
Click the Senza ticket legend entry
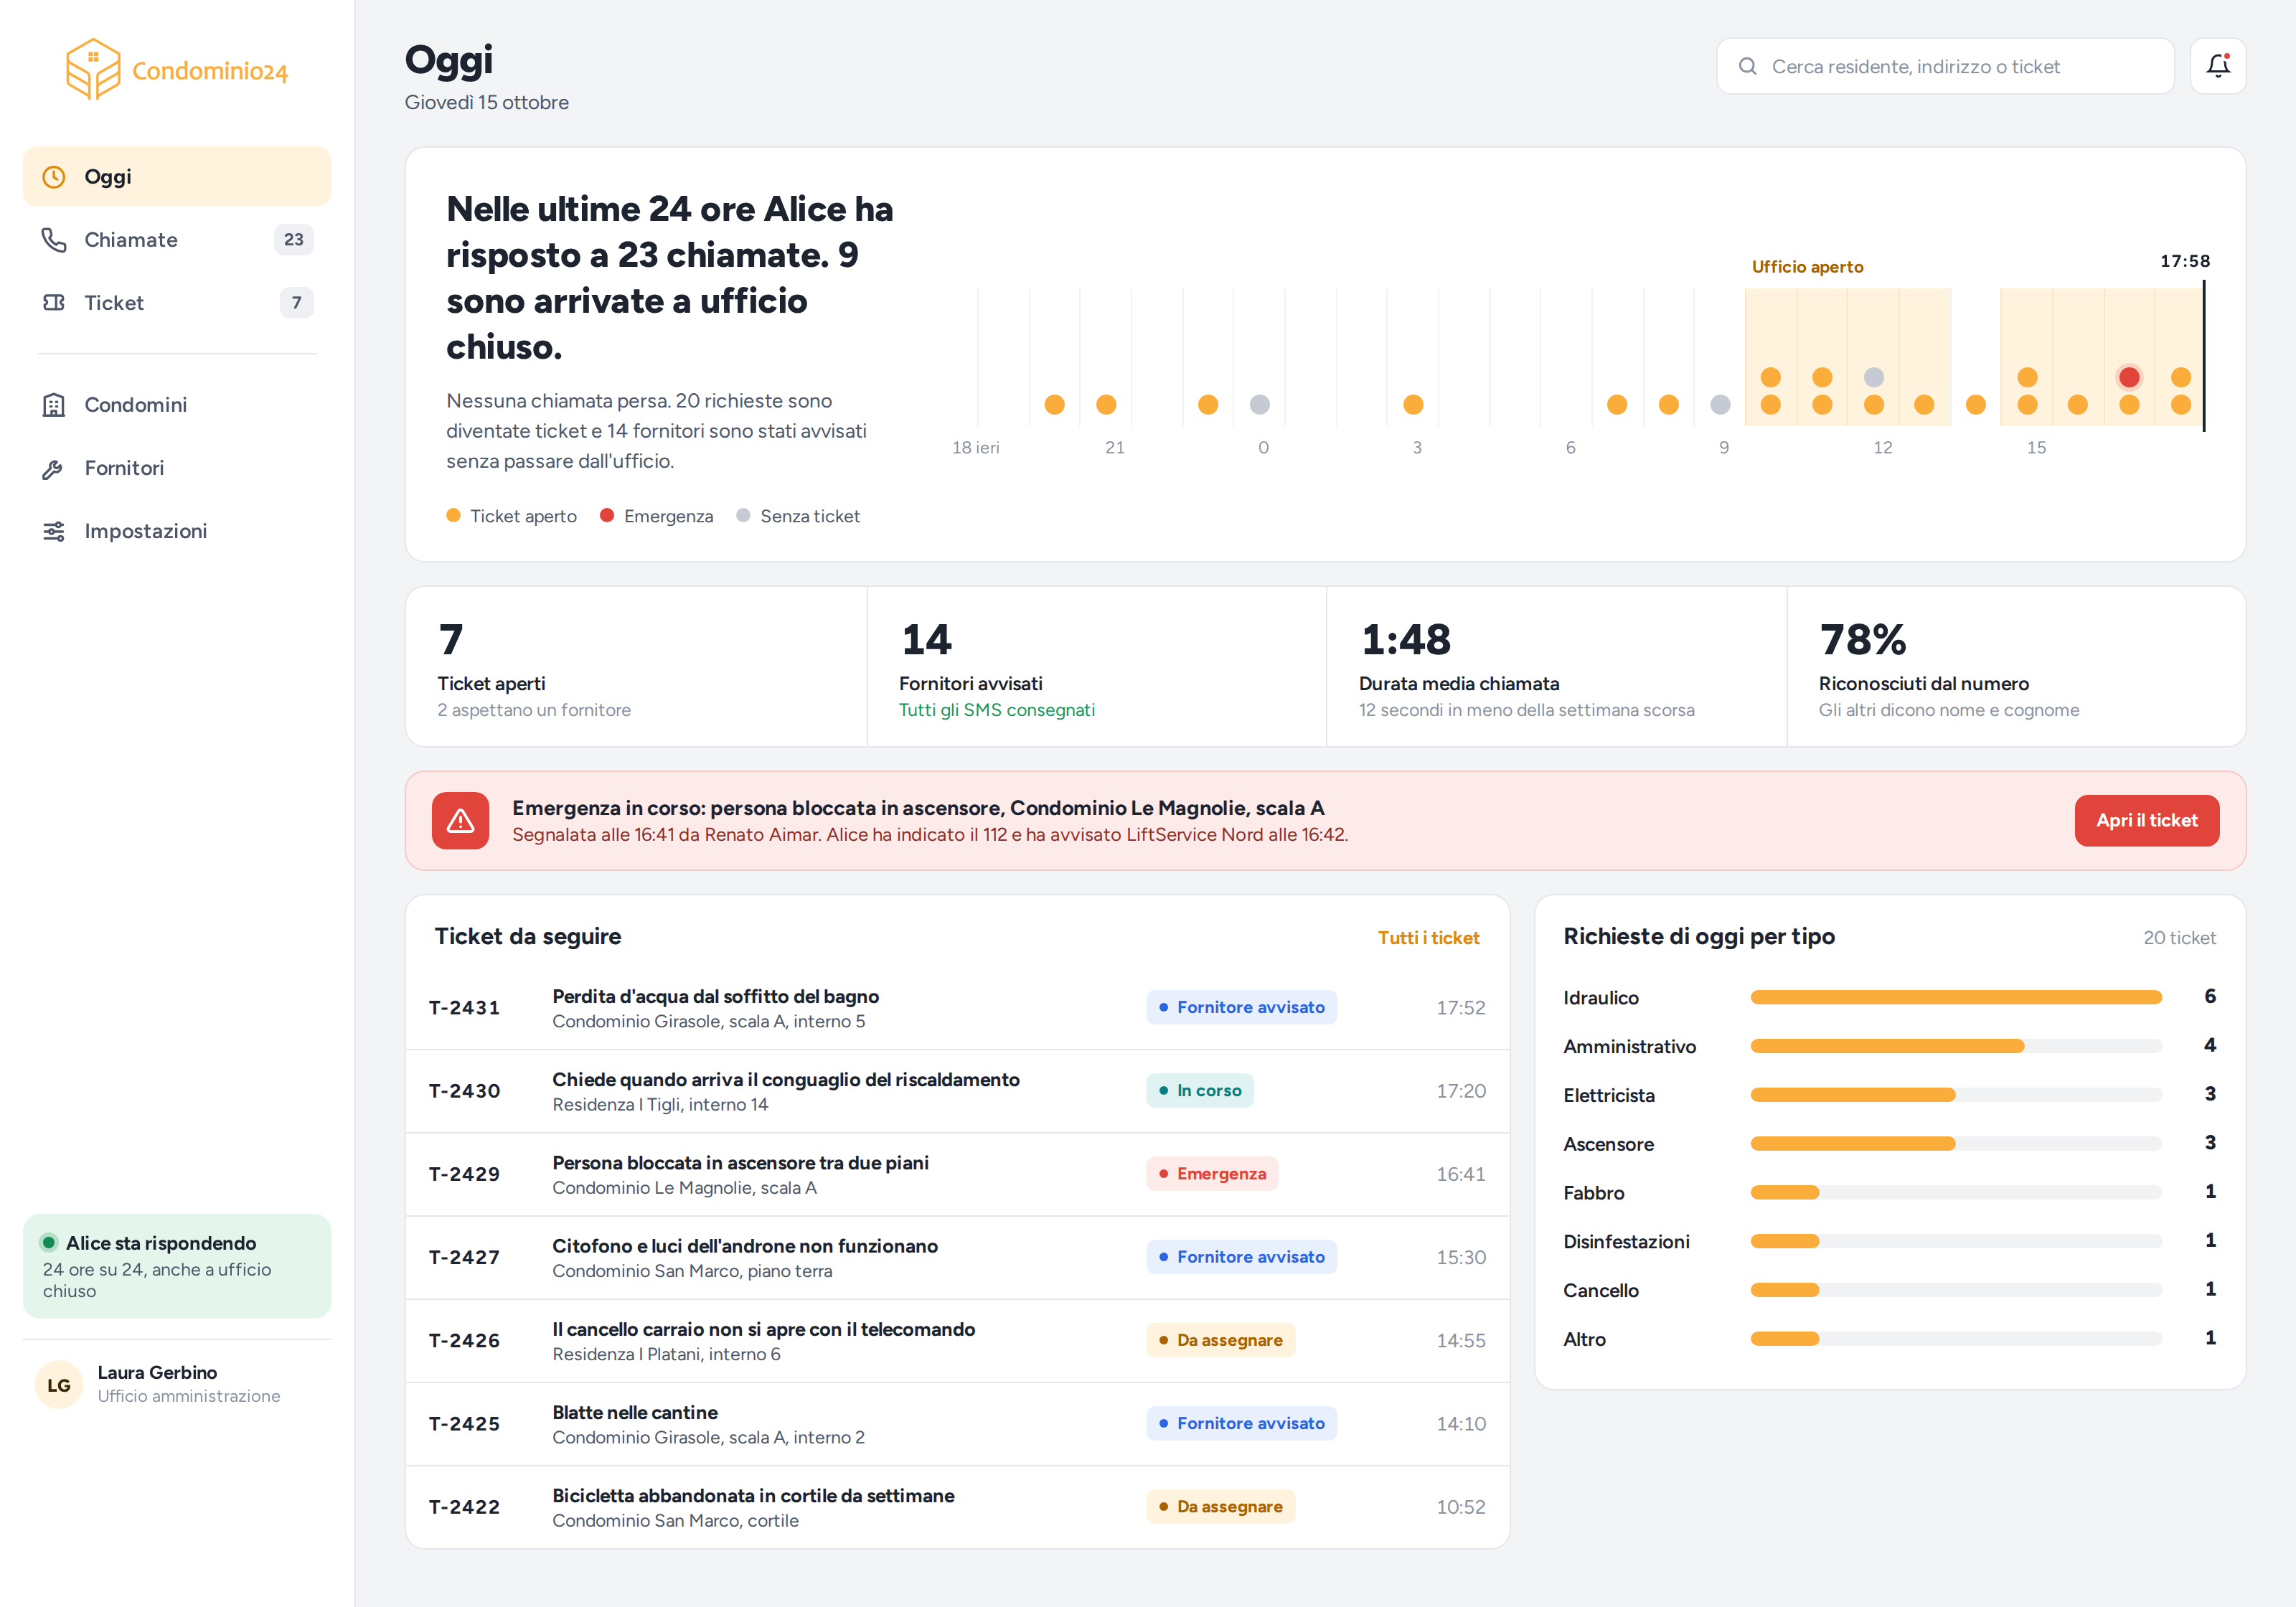[798, 516]
